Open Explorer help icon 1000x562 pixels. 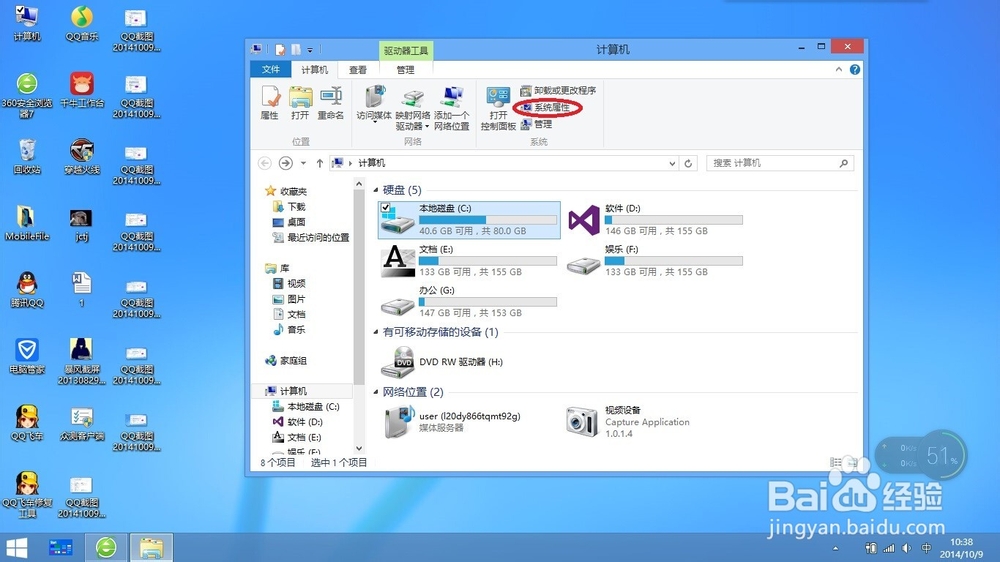[x=855, y=70]
